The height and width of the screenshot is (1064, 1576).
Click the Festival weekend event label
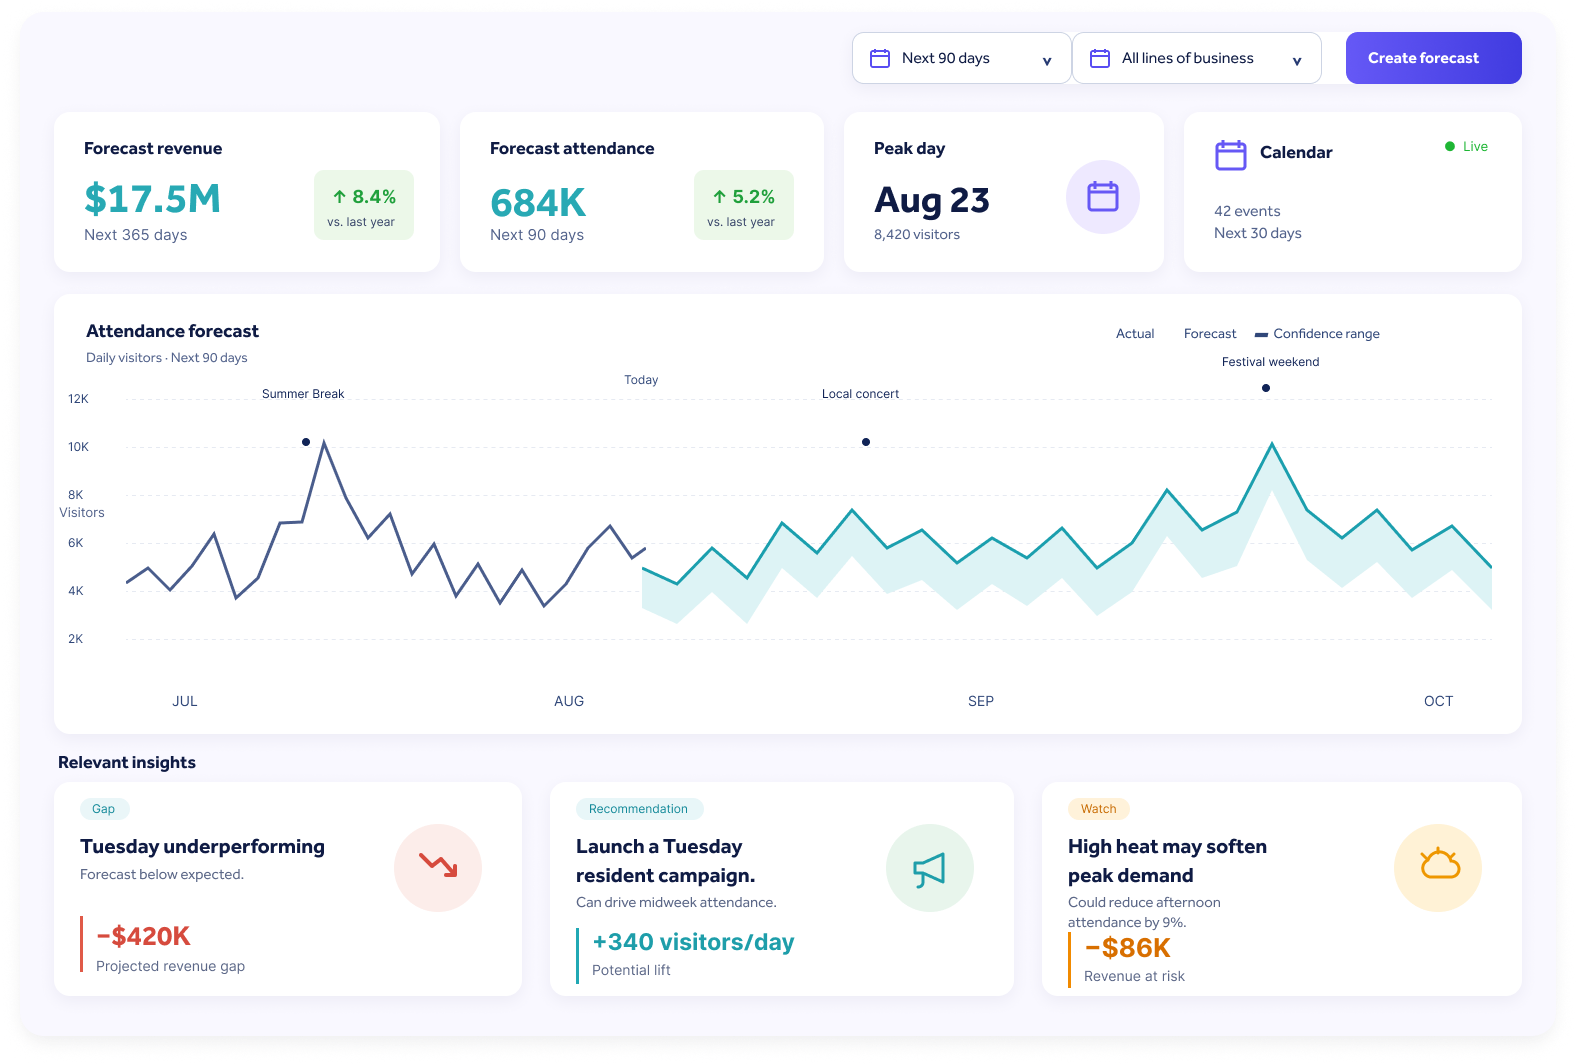click(1270, 362)
